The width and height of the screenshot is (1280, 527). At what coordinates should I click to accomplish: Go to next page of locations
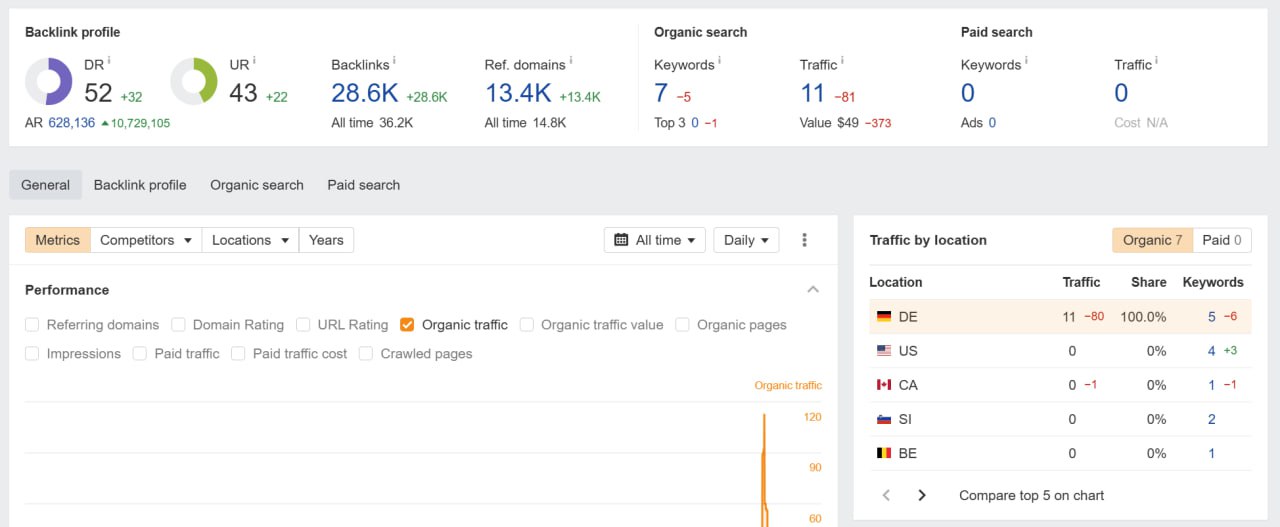pyautogui.click(x=922, y=495)
